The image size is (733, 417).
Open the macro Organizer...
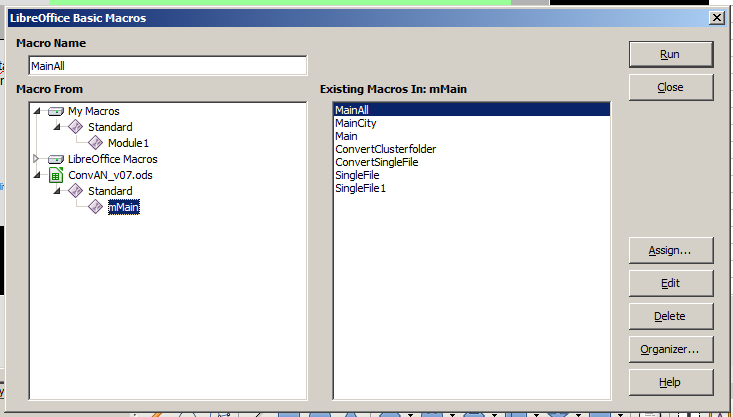(x=671, y=349)
